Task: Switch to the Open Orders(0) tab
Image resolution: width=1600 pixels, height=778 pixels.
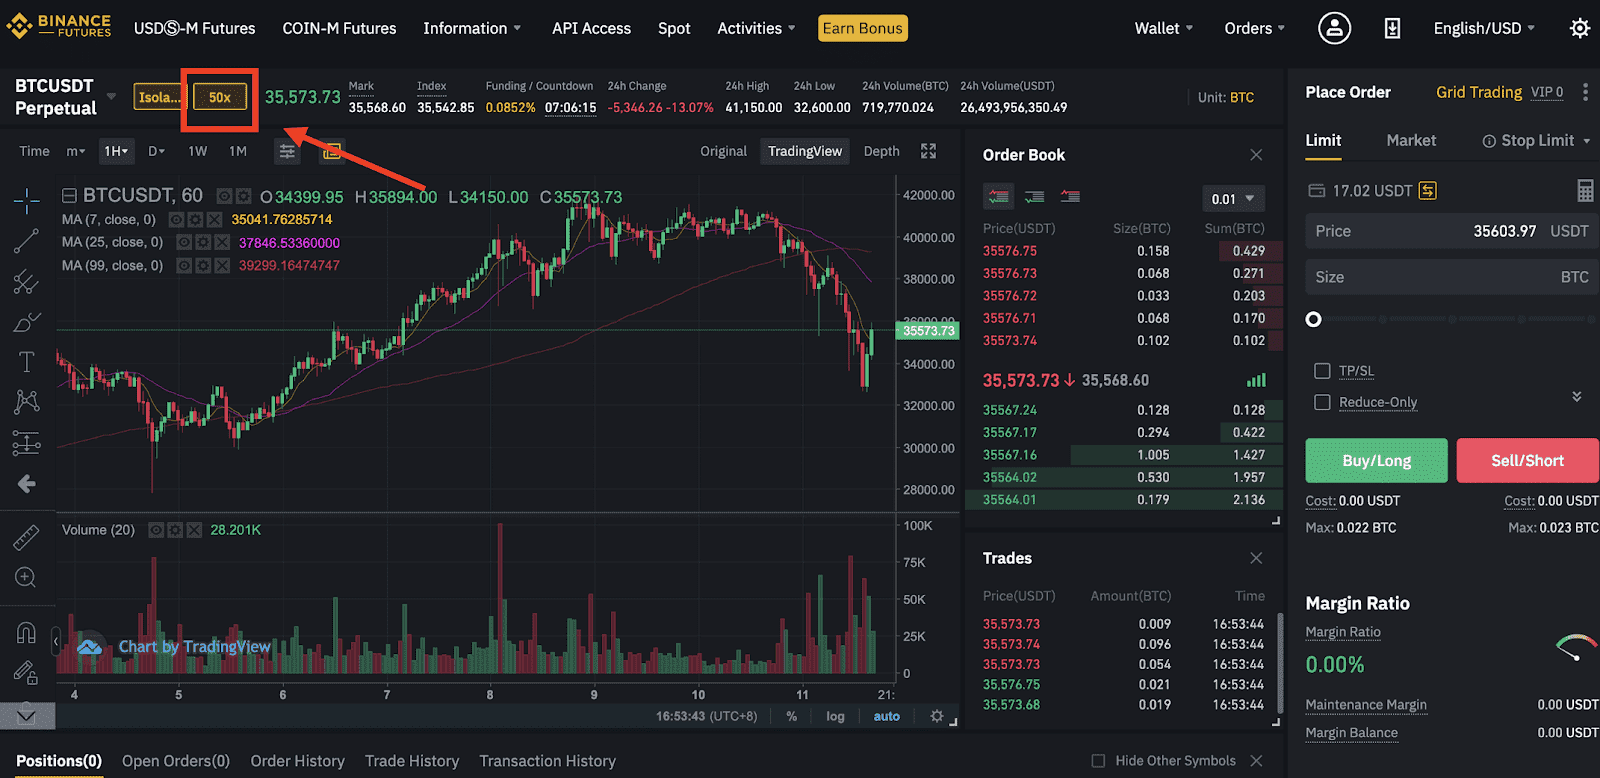Action: click(x=176, y=761)
